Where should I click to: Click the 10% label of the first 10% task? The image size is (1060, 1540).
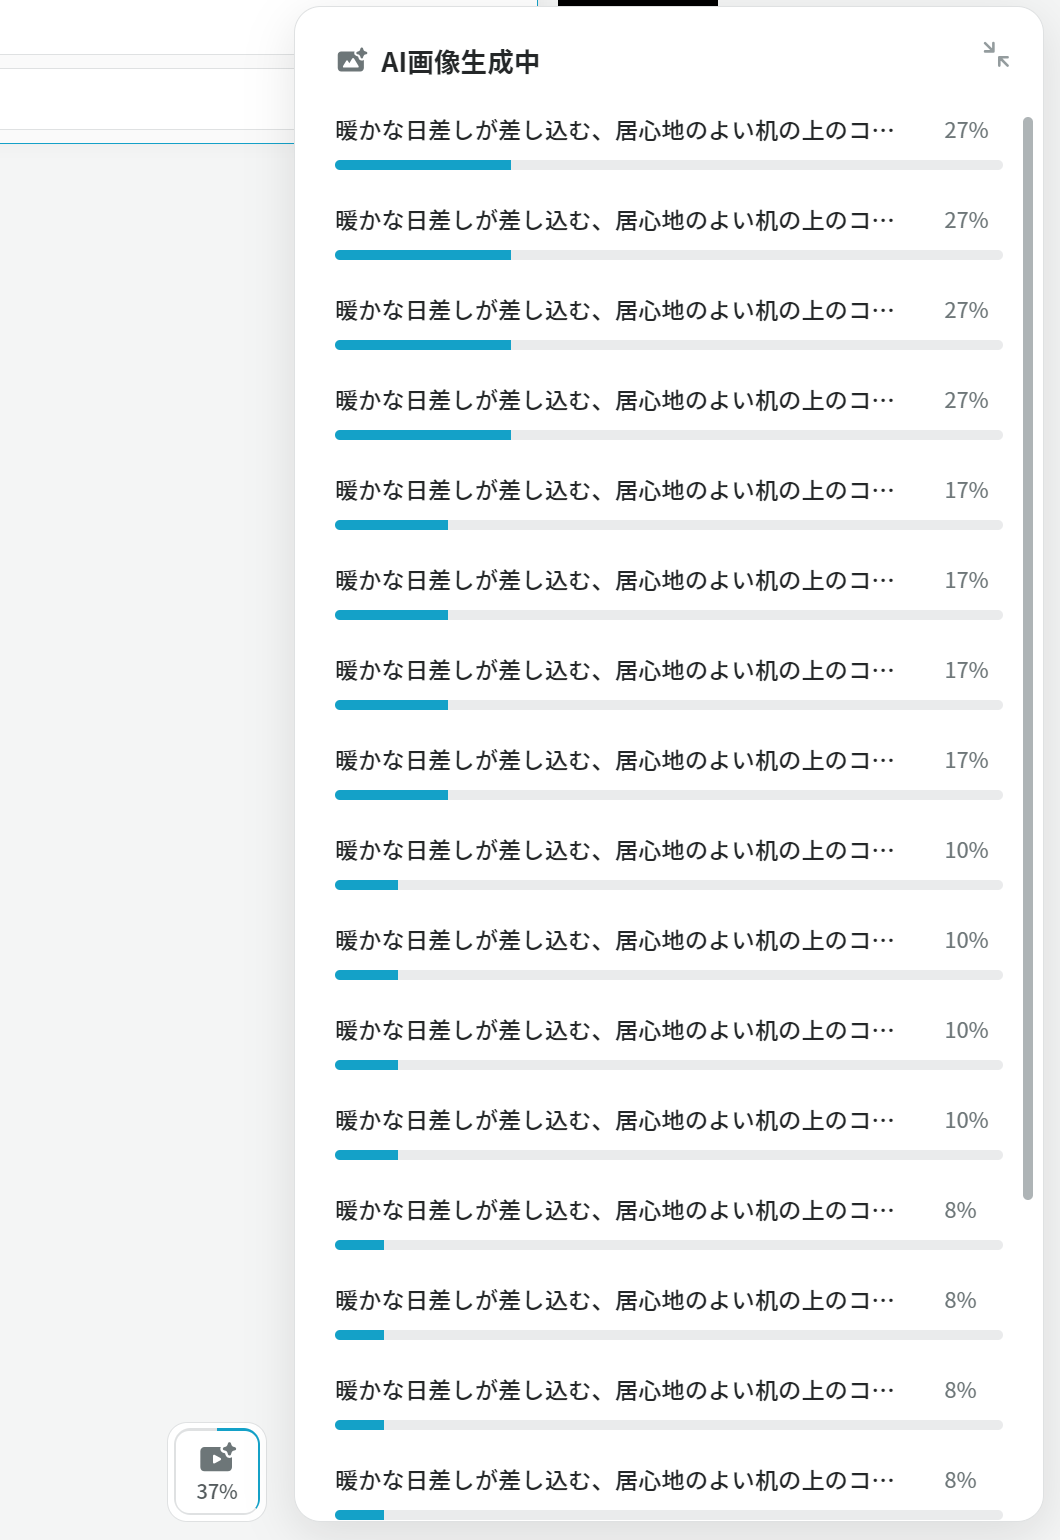pos(966,851)
